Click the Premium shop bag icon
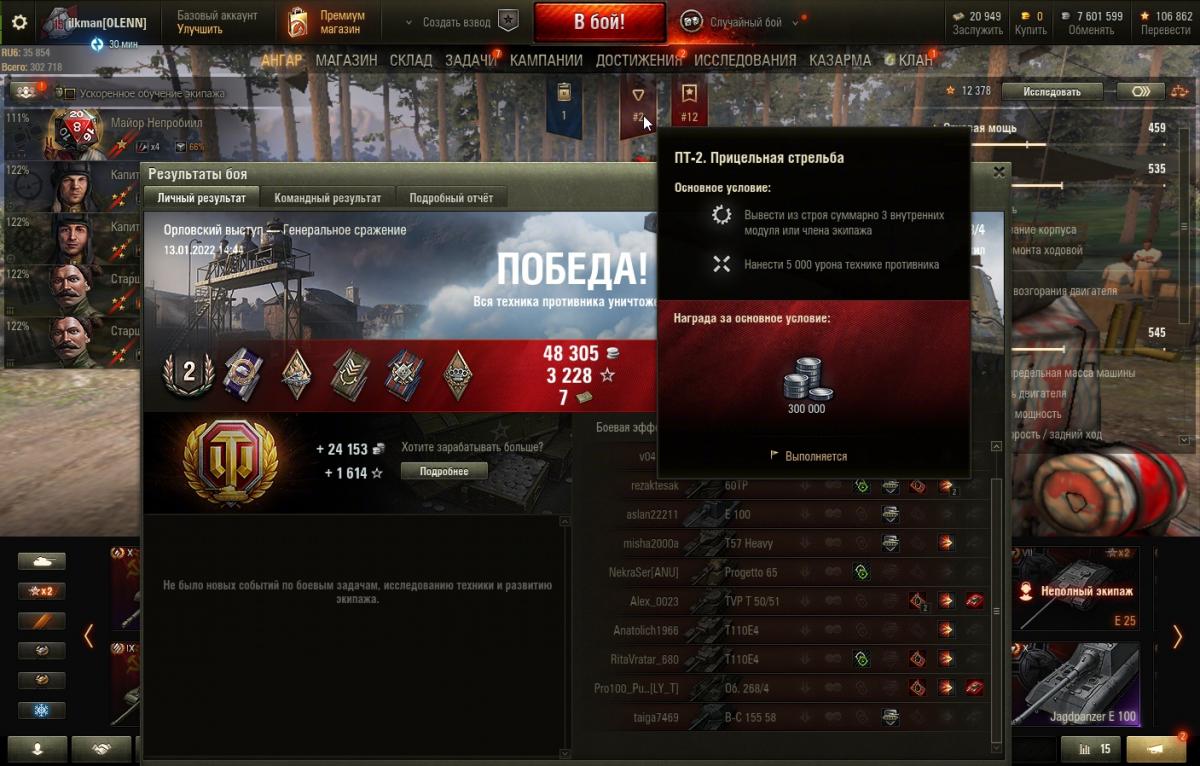Viewport: 1200px width, 766px height. click(x=297, y=21)
